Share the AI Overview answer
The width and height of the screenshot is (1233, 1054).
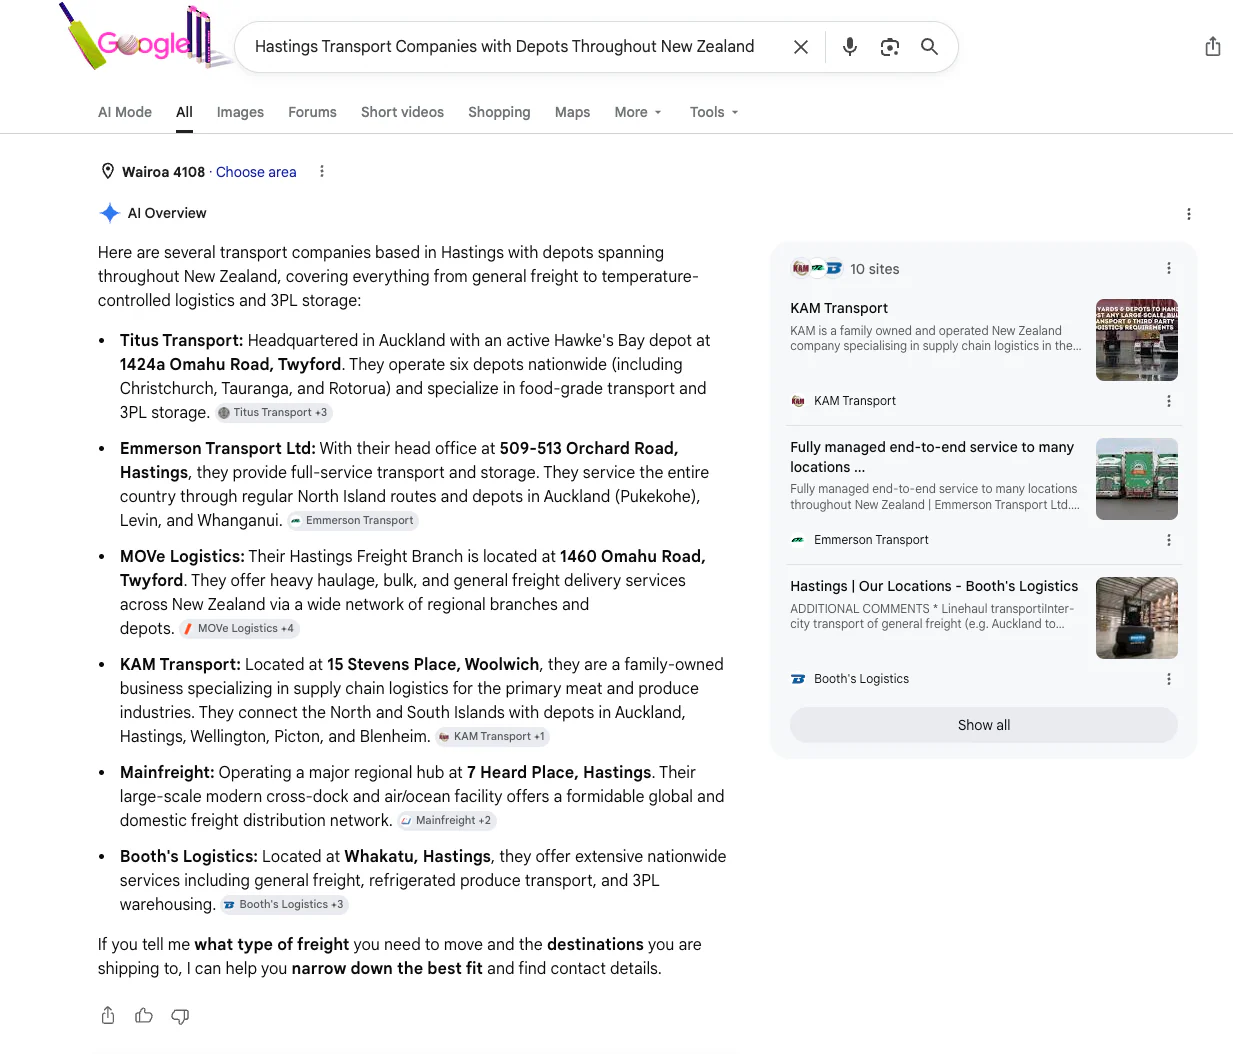point(108,1016)
